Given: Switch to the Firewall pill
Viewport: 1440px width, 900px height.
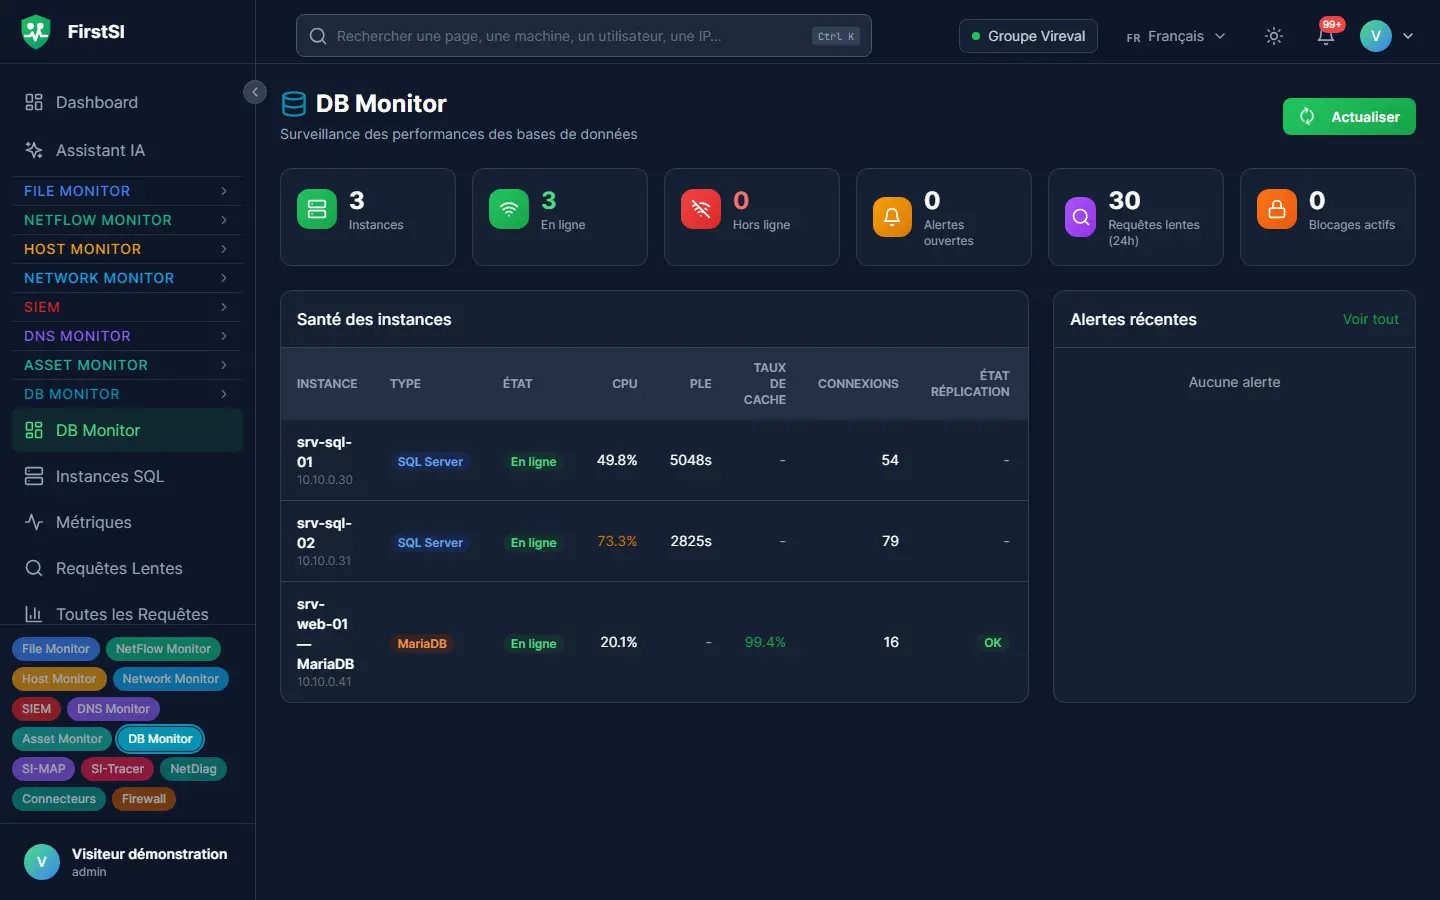Looking at the screenshot, I should (144, 799).
